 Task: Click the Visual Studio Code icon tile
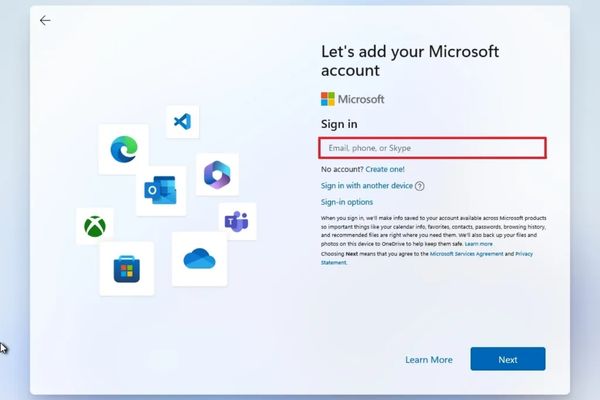[x=183, y=122]
